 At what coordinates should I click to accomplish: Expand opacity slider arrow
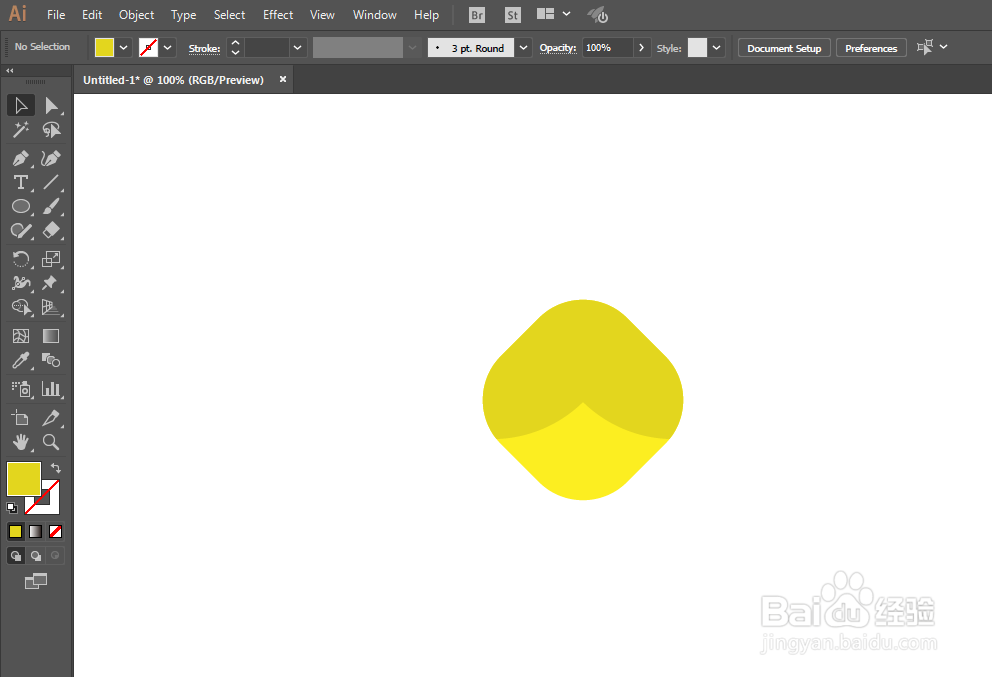click(x=642, y=47)
